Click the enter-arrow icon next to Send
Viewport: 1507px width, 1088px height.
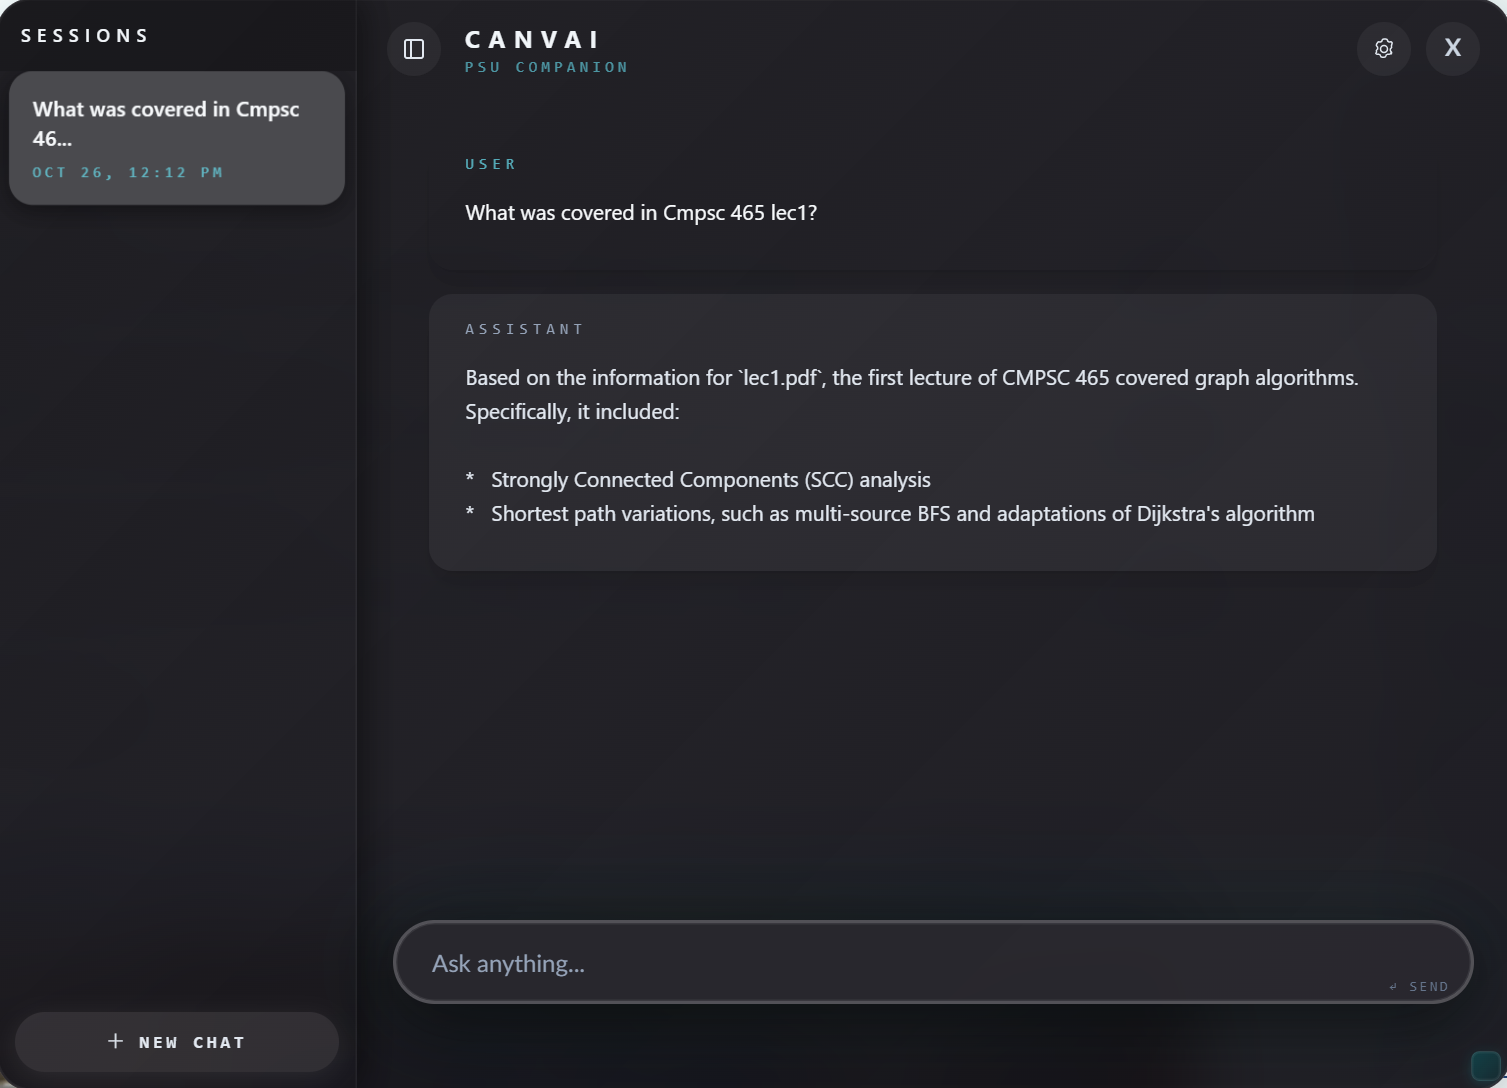pos(1394,987)
